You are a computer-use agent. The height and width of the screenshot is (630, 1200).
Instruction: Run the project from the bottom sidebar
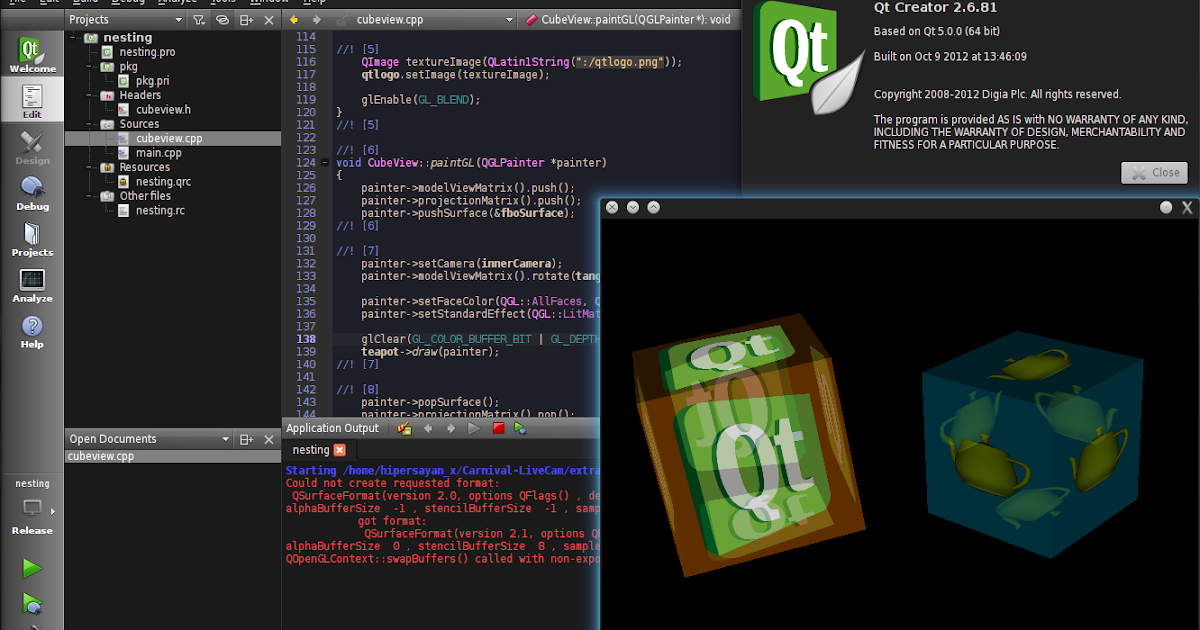tap(32, 567)
